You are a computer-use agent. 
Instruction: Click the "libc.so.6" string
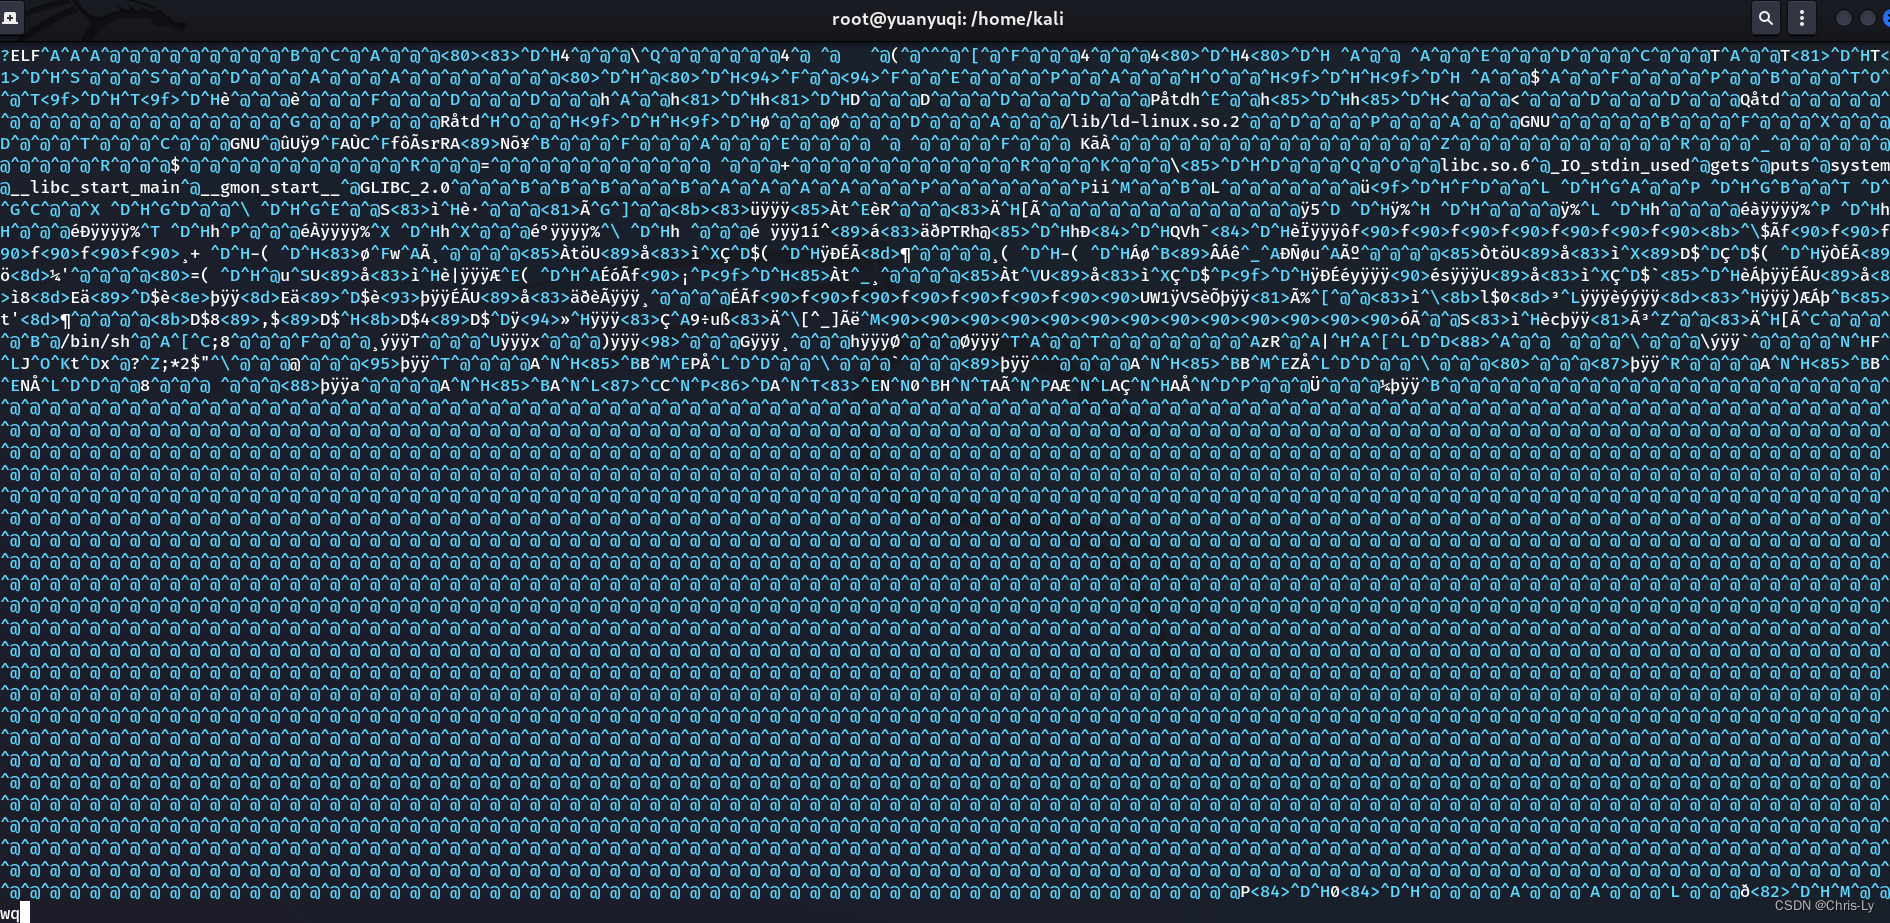point(1485,166)
